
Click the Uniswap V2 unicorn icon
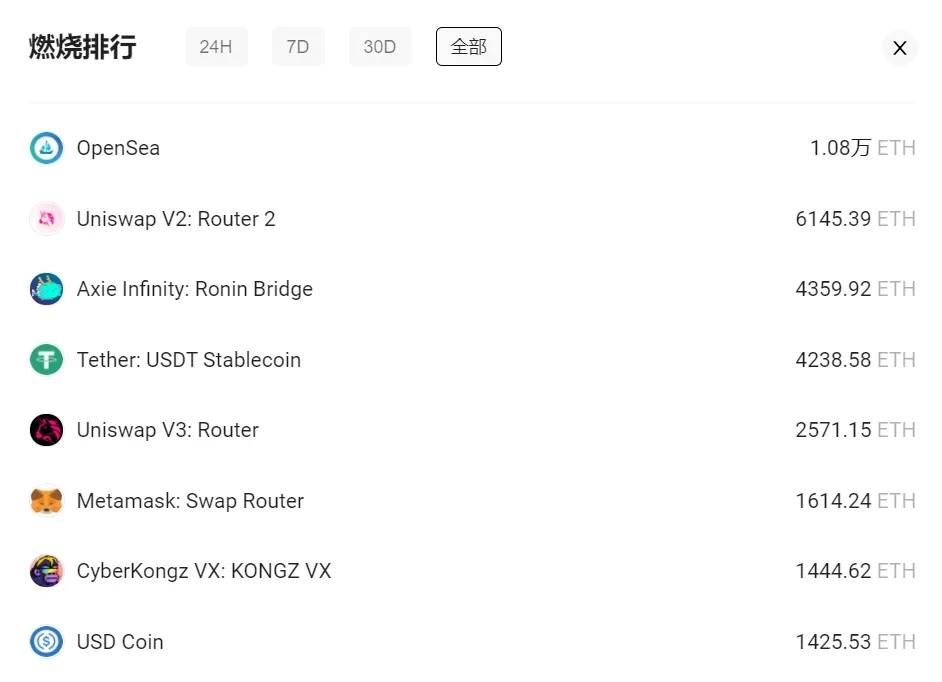point(46,219)
